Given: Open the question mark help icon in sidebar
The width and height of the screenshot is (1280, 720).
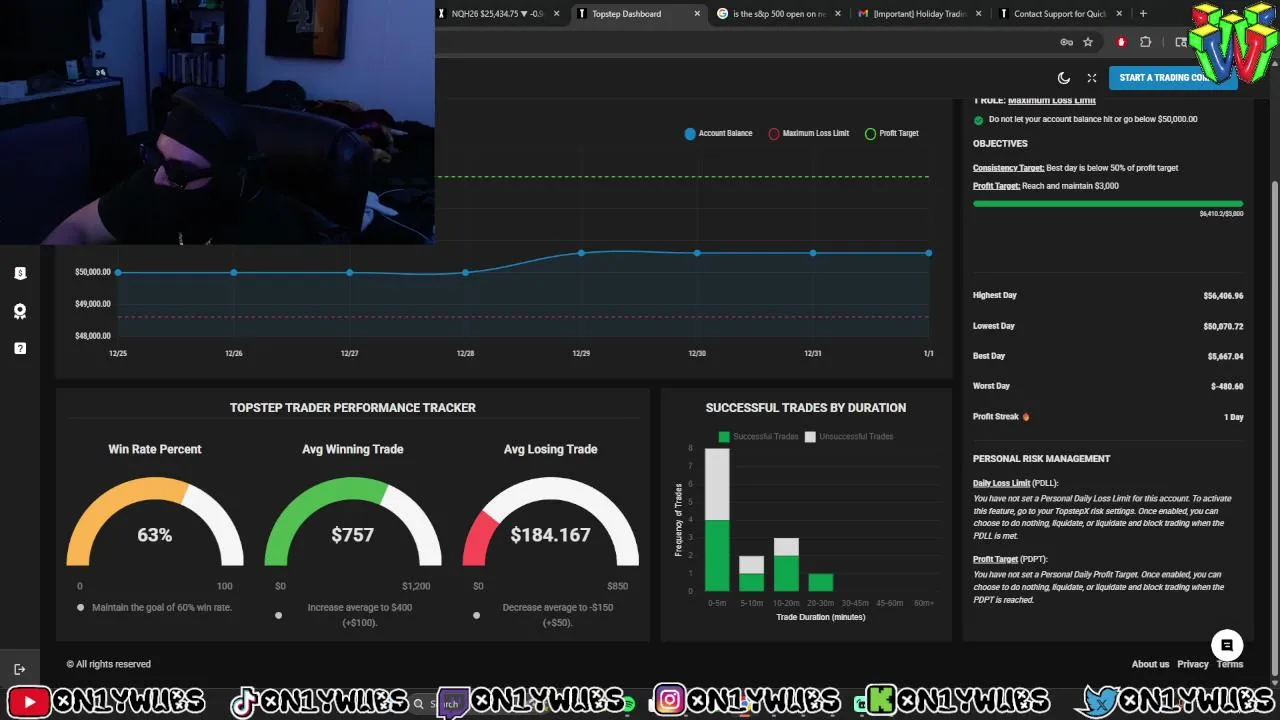Looking at the screenshot, I should pos(20,348).
